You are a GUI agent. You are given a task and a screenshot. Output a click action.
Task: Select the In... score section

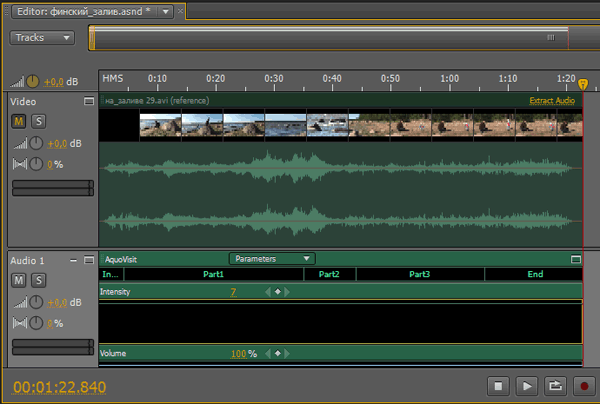[x=111, y=274]
